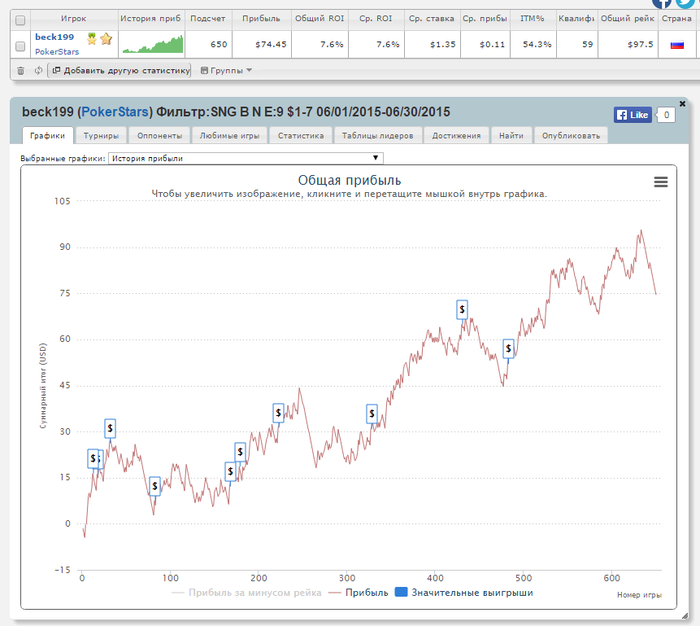Open the beck199 player link in the table
700x626 pixels.
[x=54, y=37]
